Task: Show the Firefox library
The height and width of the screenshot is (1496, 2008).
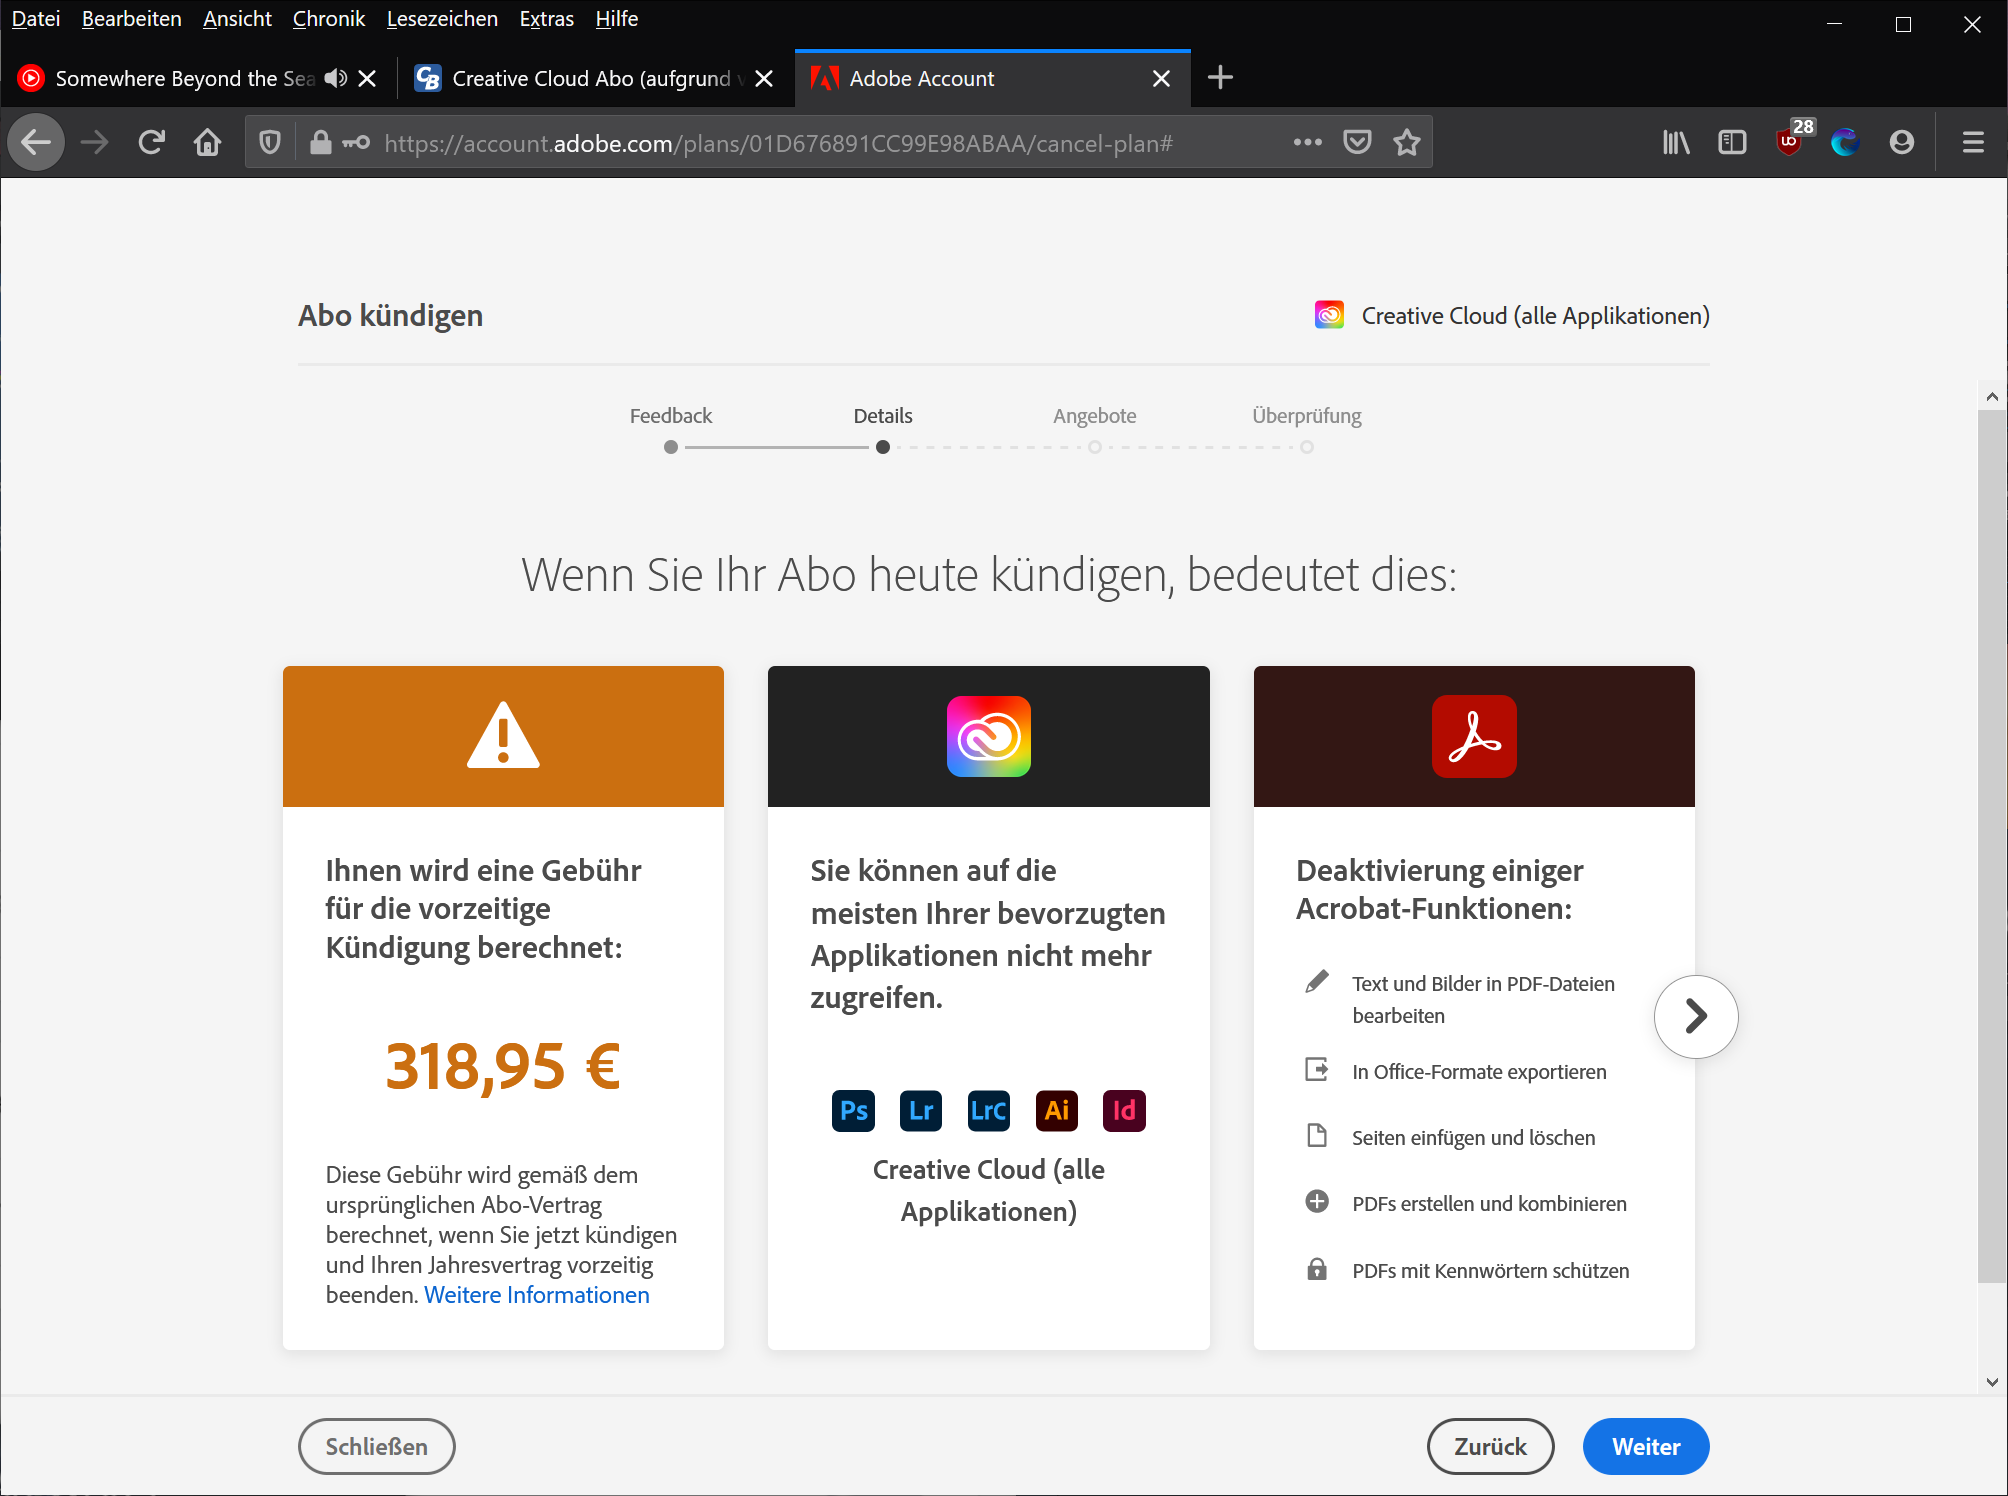Action: coord(1675,143)
